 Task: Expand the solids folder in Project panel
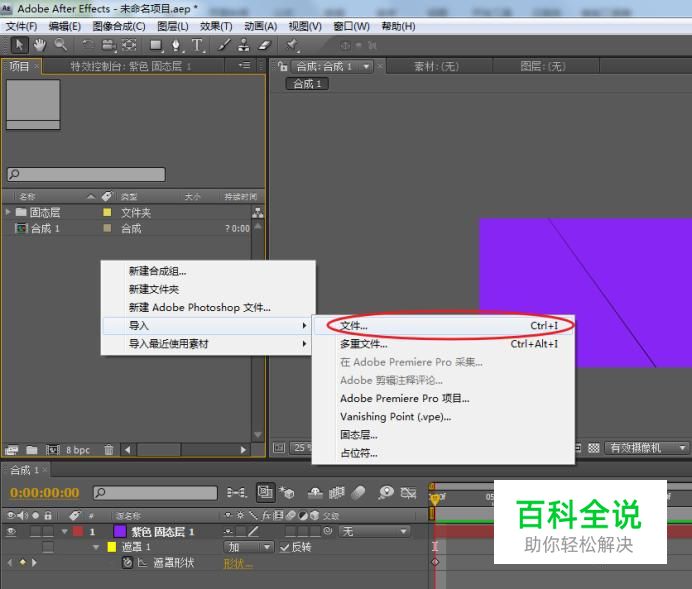(8, 212)
